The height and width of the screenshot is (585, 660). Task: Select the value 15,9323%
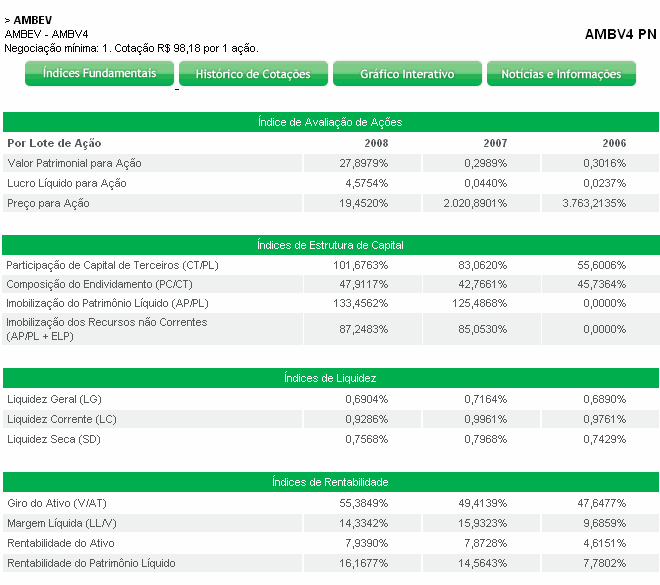click(483, 523)
